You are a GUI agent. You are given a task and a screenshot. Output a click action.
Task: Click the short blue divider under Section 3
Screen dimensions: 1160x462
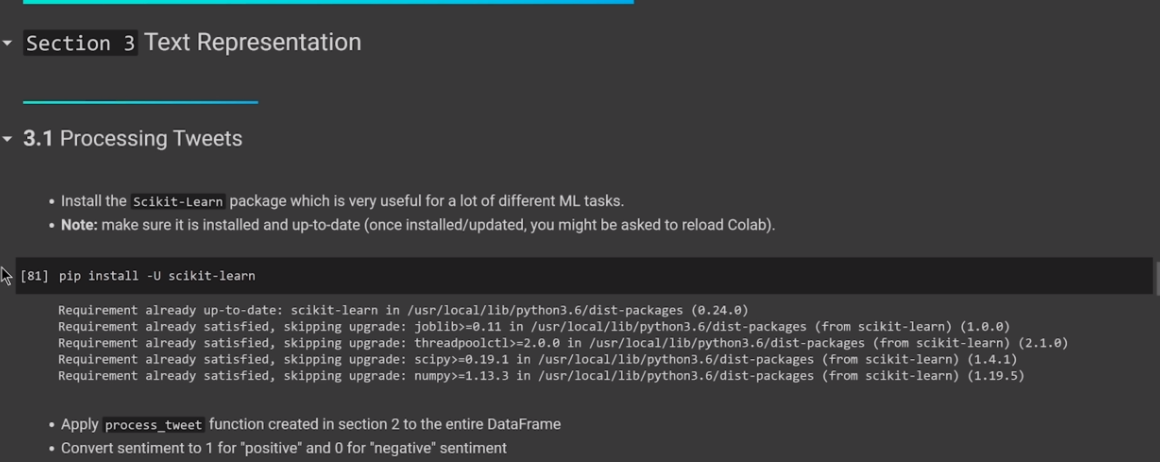point(140,101)
